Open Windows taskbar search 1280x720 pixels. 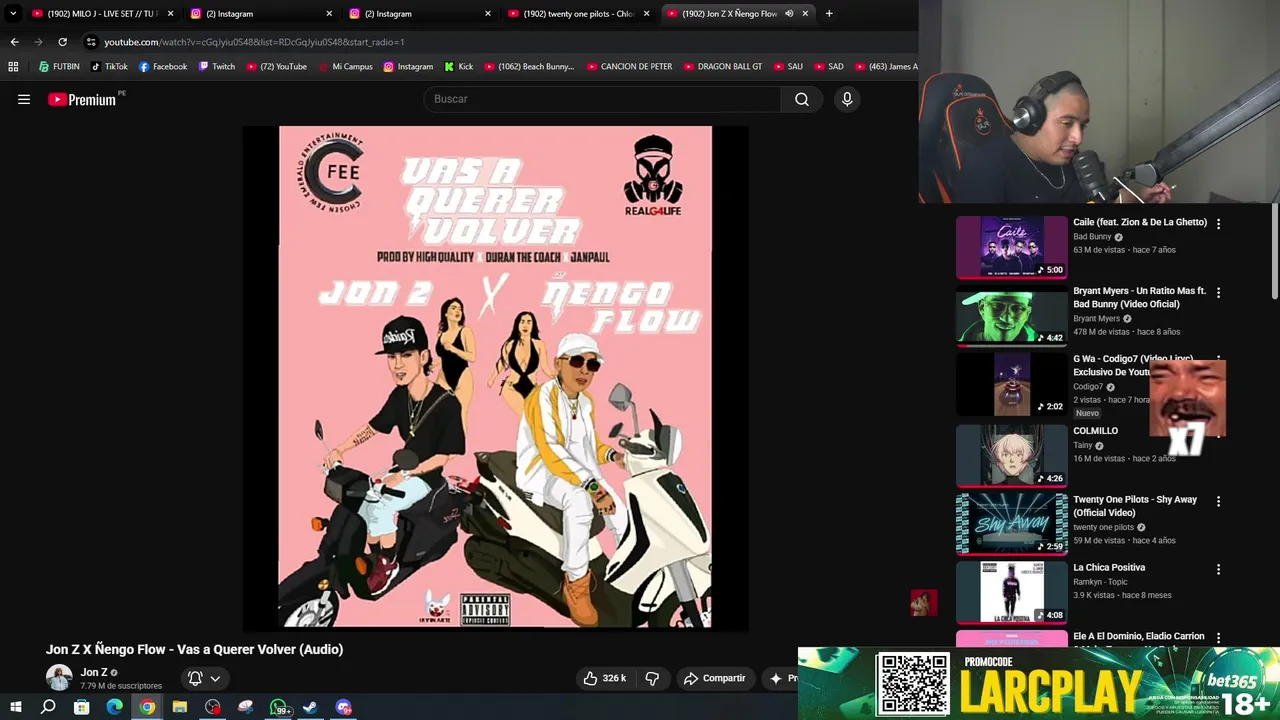tap(48, 707)
